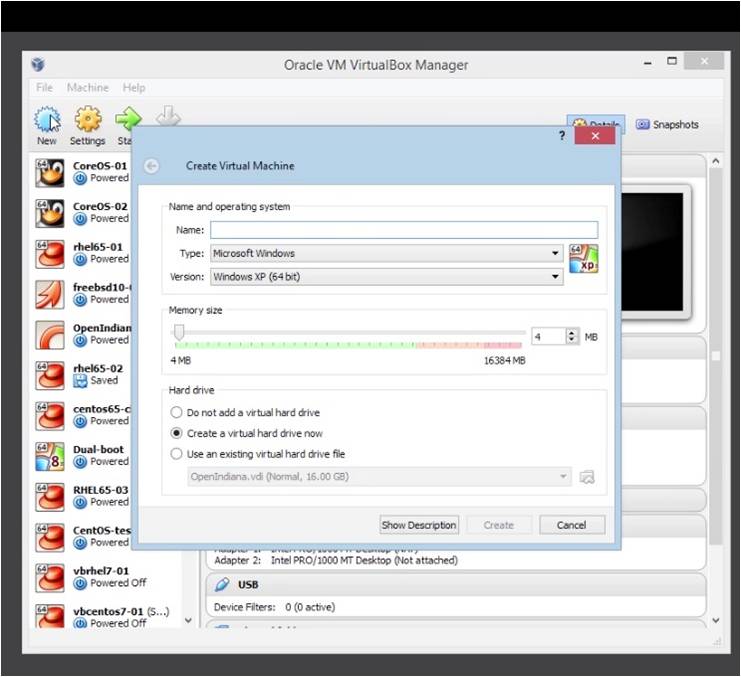The image size is (741, 677).
Task: Choose Create a virtual hard drive now
Action: point(177,433)
